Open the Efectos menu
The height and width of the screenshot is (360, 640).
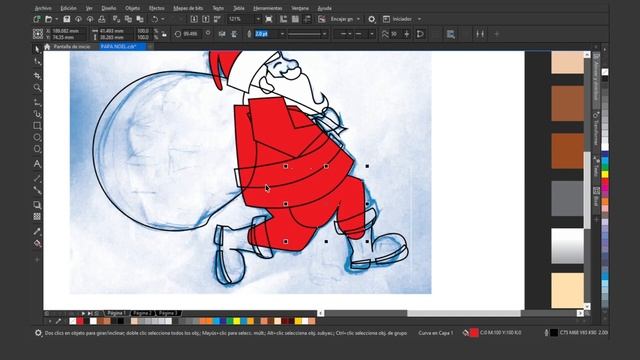point(156,8)
